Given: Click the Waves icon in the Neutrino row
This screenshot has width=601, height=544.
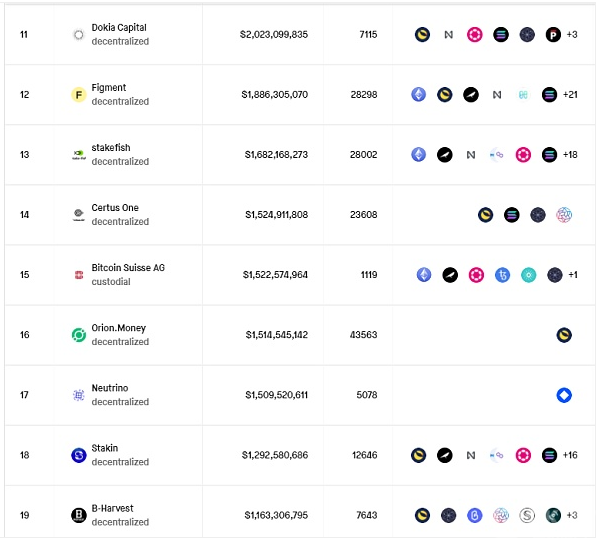Looking at the screenshot, I should click(x=564, y=395).
